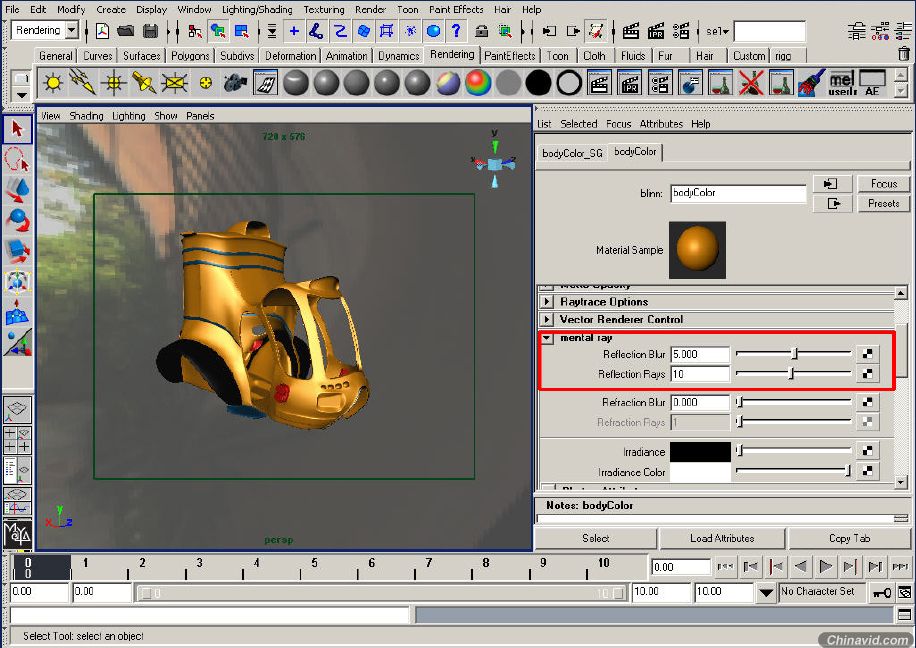Collapse the mental ray section
This screenshot has width=916, height=648.
click(546, 338)
